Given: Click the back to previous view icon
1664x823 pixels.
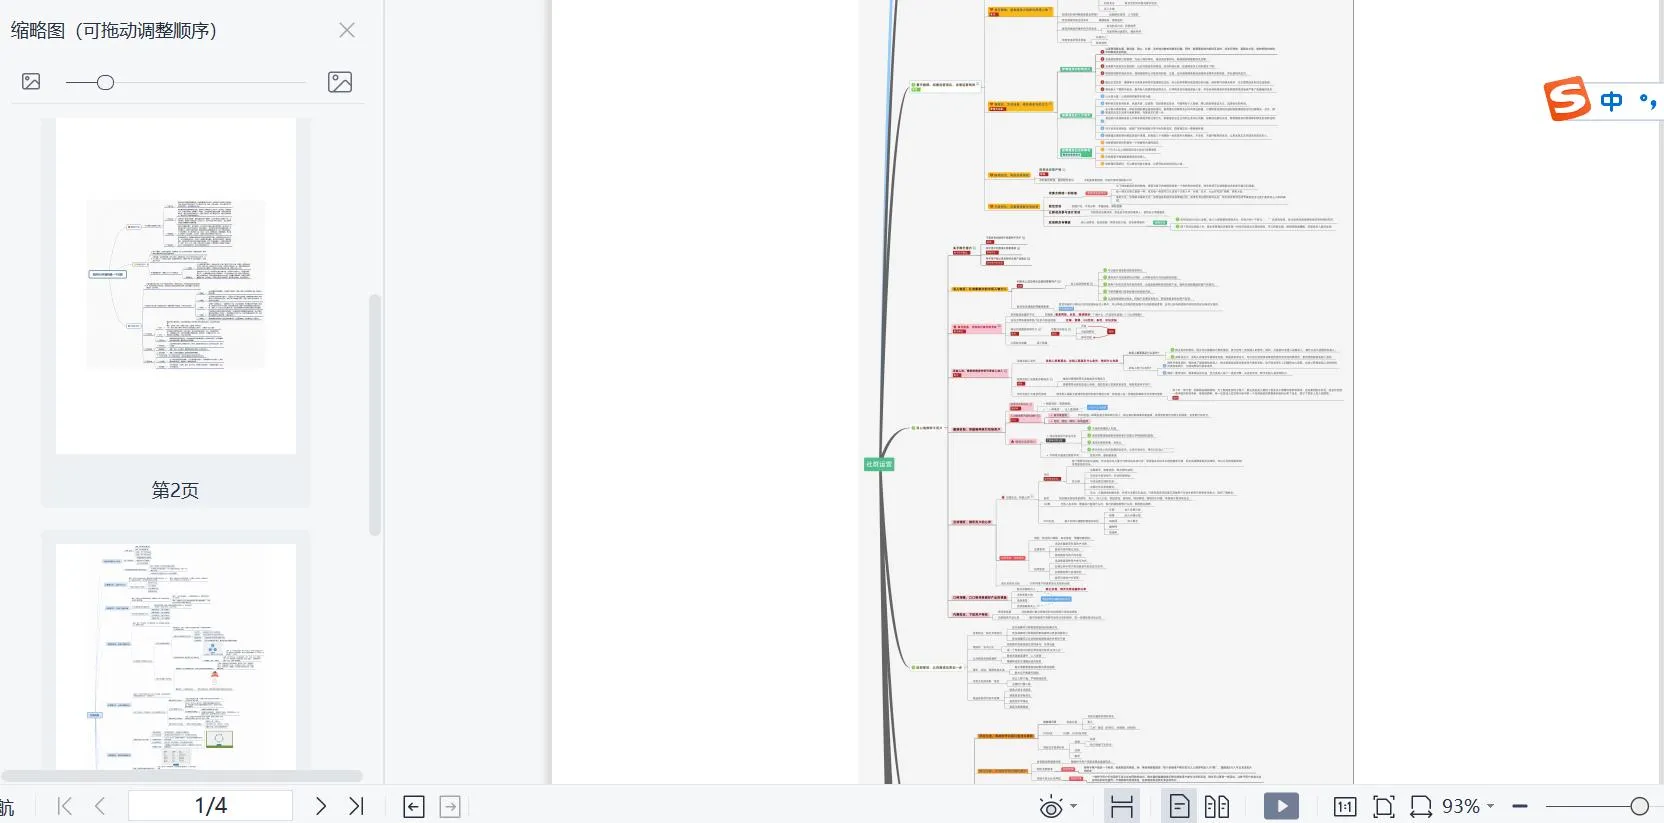Looking at the screenshot, I should pyautogui.click(x=414, y=807).
